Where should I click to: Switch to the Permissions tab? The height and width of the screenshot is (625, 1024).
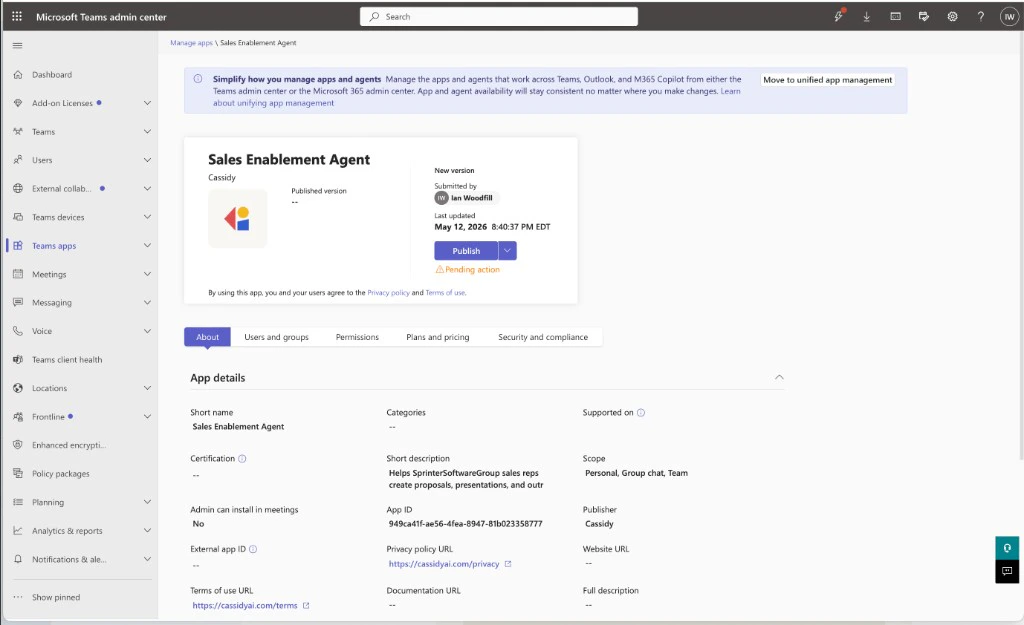pyautogui.click(x=357, y=337)
